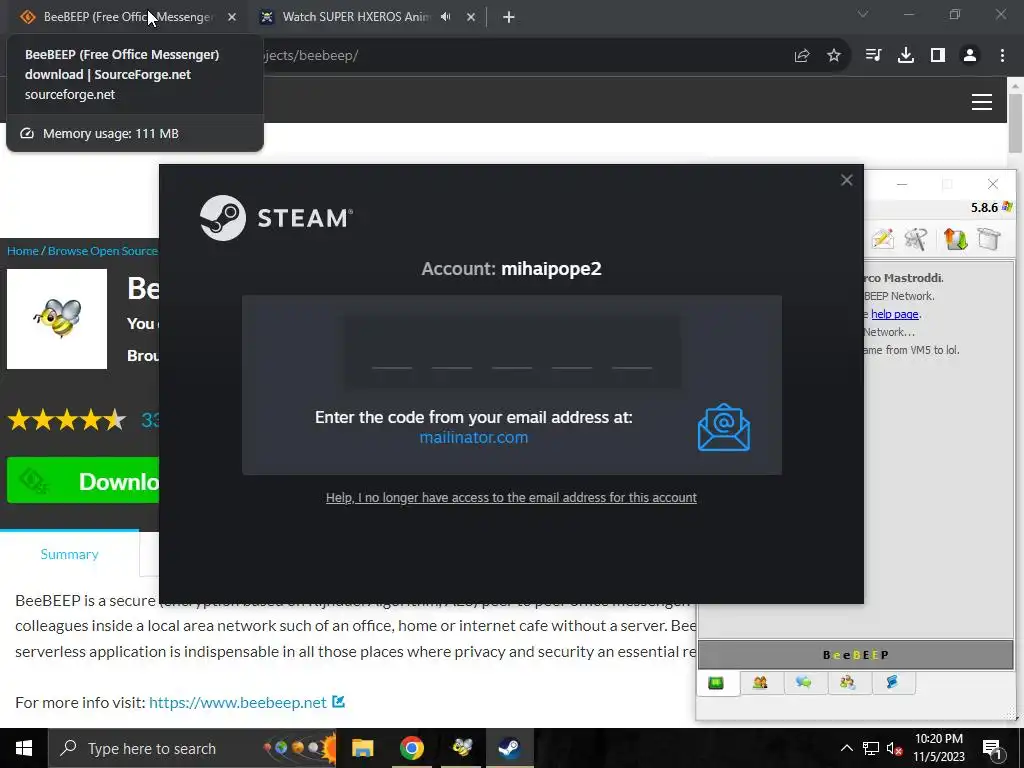This screenshot has height=768, width=1024.
Task: Select the green activity tab in BeeBEEP
Action: click(x=716, y=683)
